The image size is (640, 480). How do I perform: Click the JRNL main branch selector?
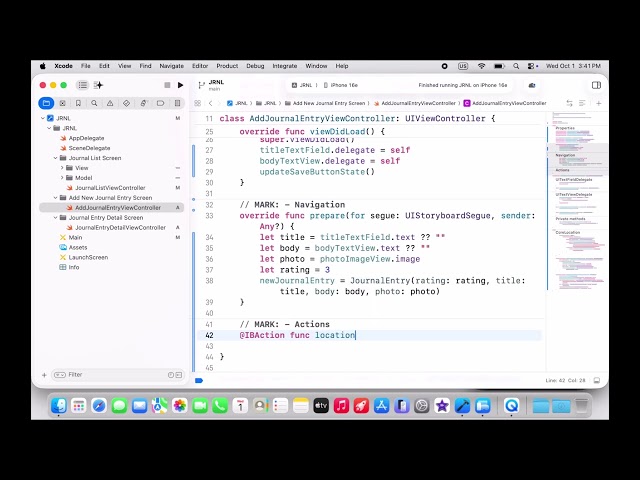click(x=212, y=85)
